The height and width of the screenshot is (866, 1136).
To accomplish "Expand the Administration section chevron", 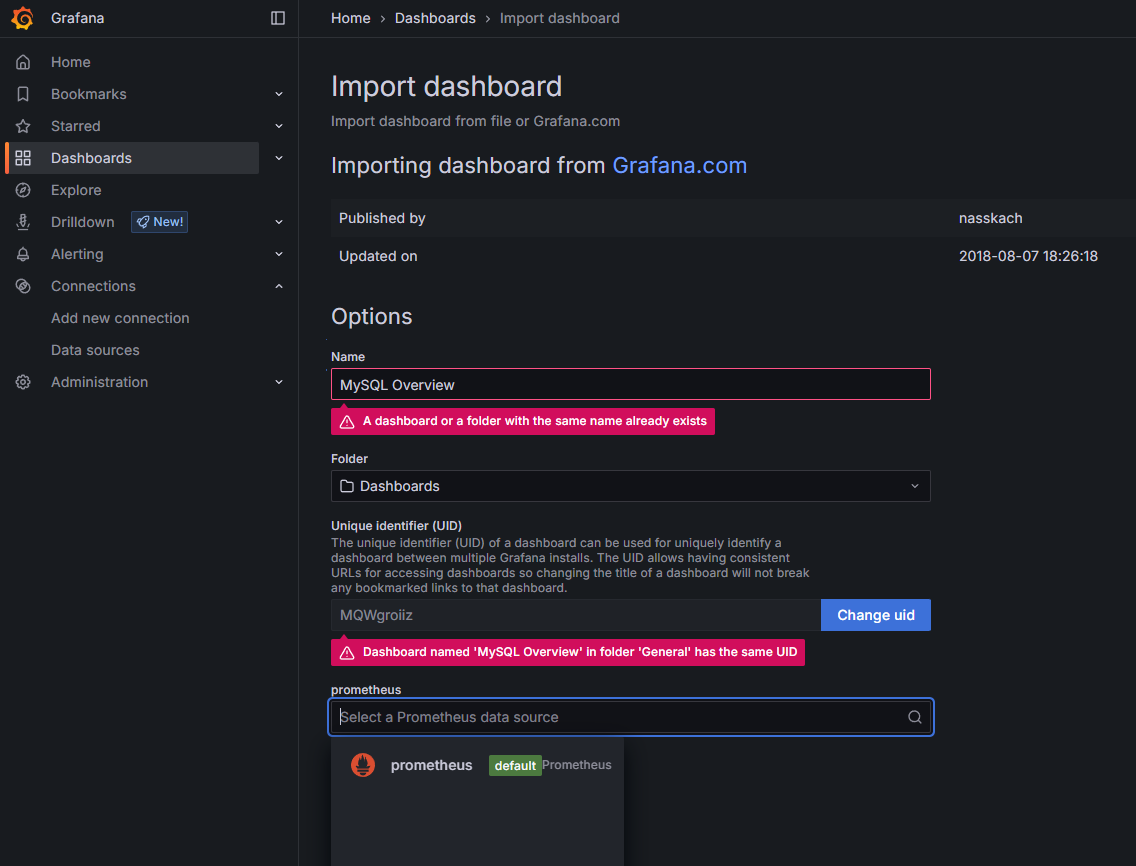I will click(x=279, y=382).
